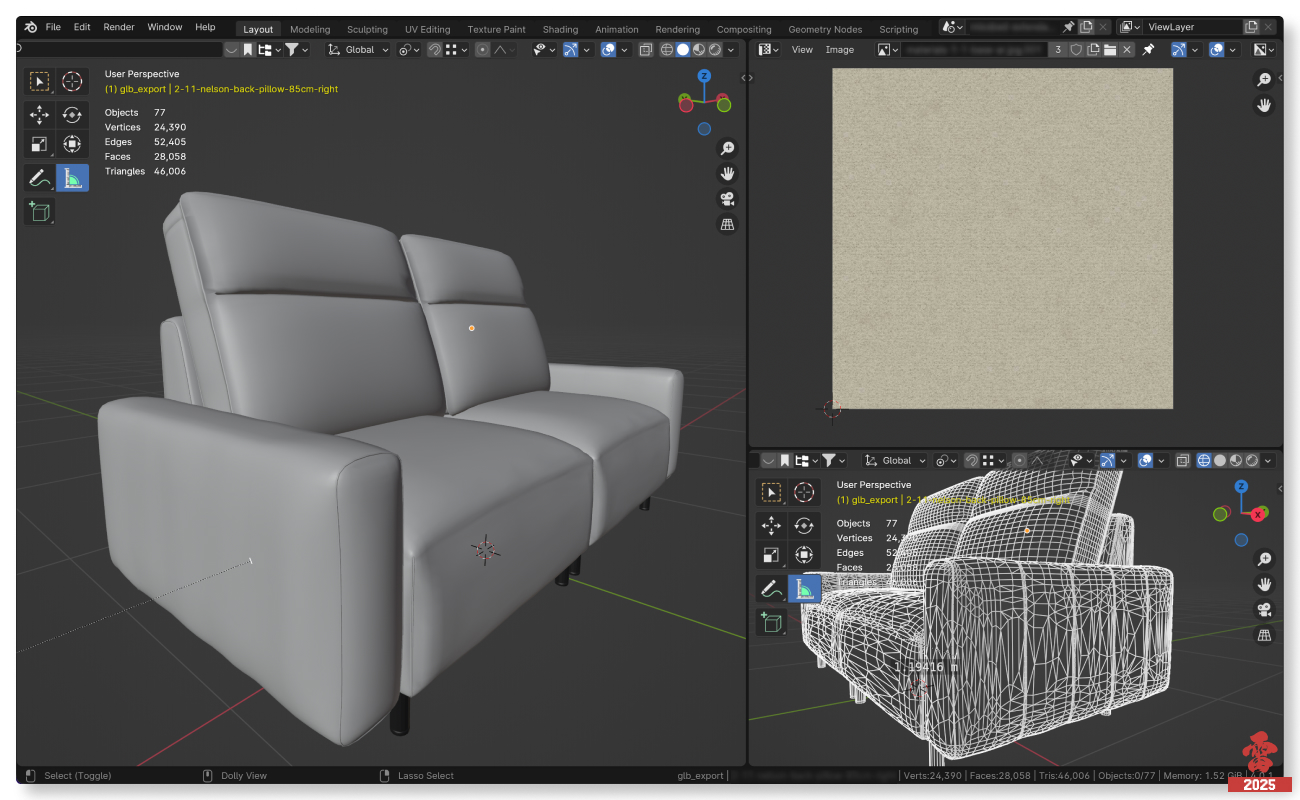1300x800 pixels.
Task: Expand the shading options arrow in the small viewport
Action: click(1268, 461)
